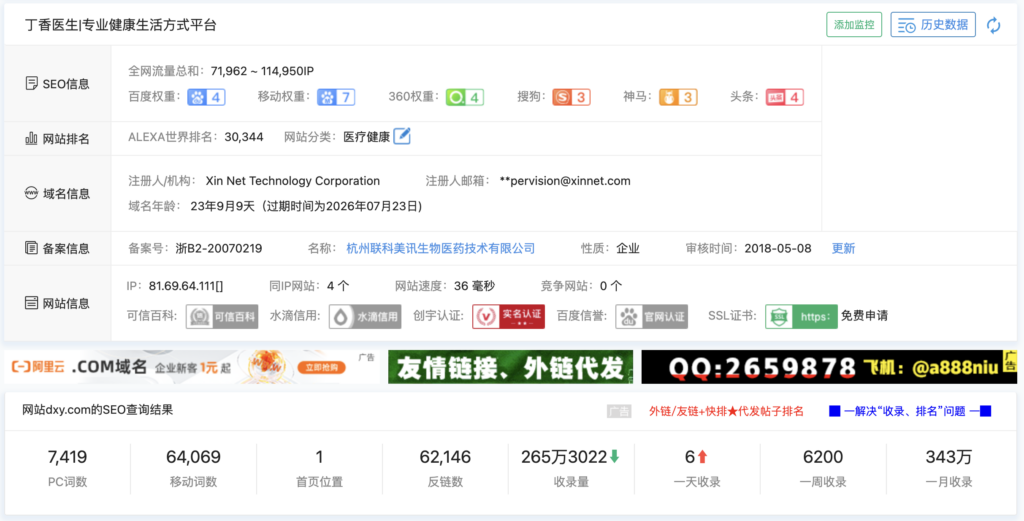Click 免费申请 SSL link
Viewport: 1024px width, 521px height.
pos(865,316)
